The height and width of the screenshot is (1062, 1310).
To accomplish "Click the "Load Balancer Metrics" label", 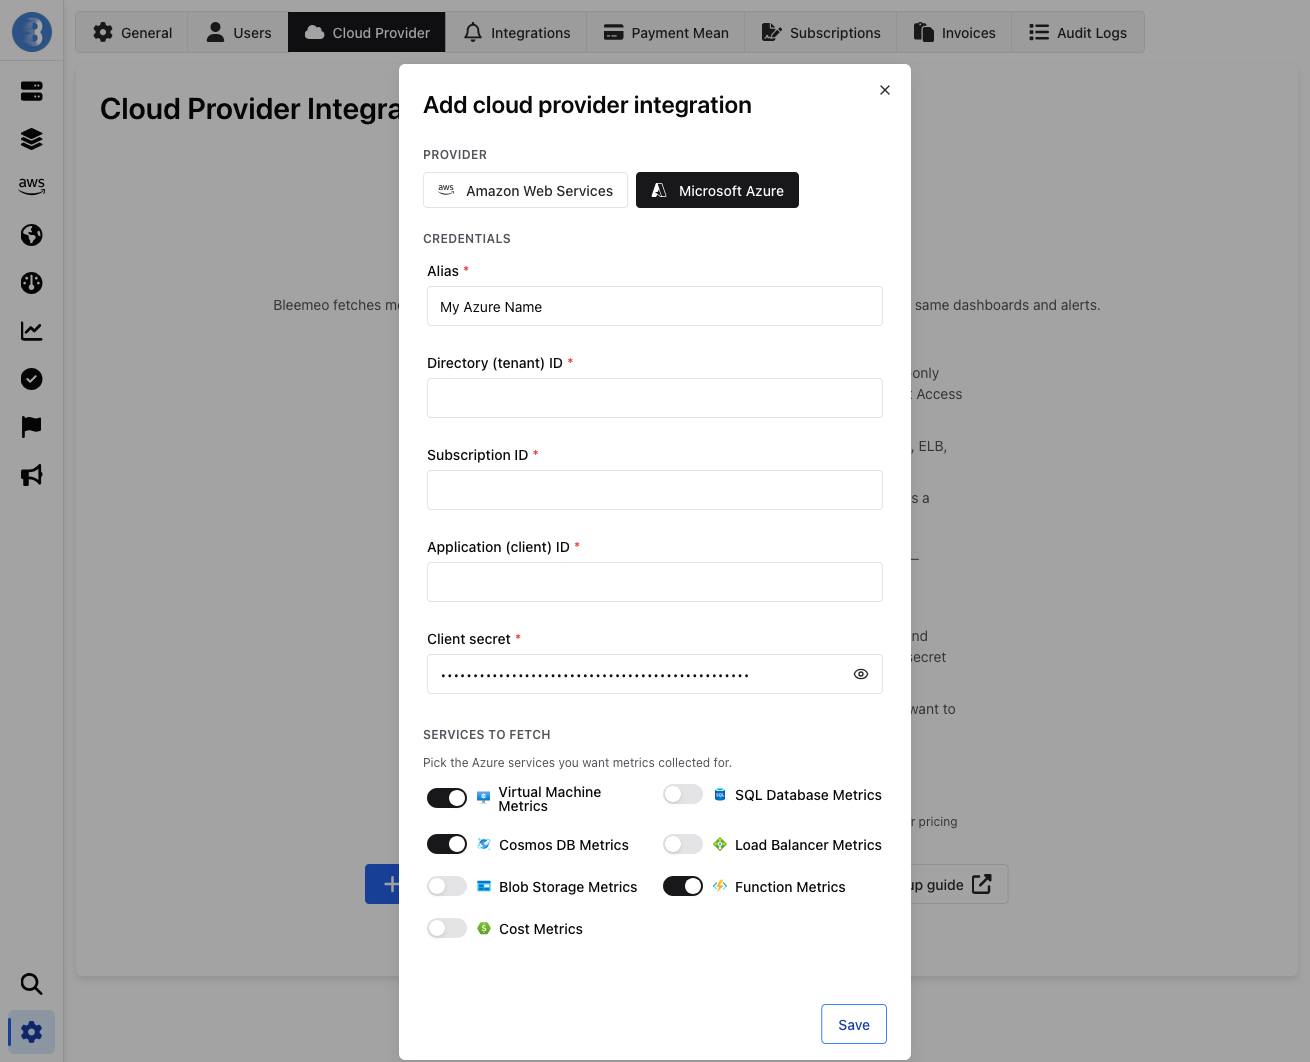I will tap(808, 845).
